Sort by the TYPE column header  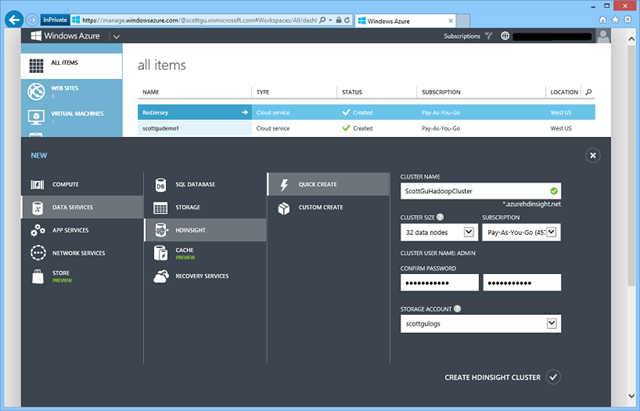point(263,92)
